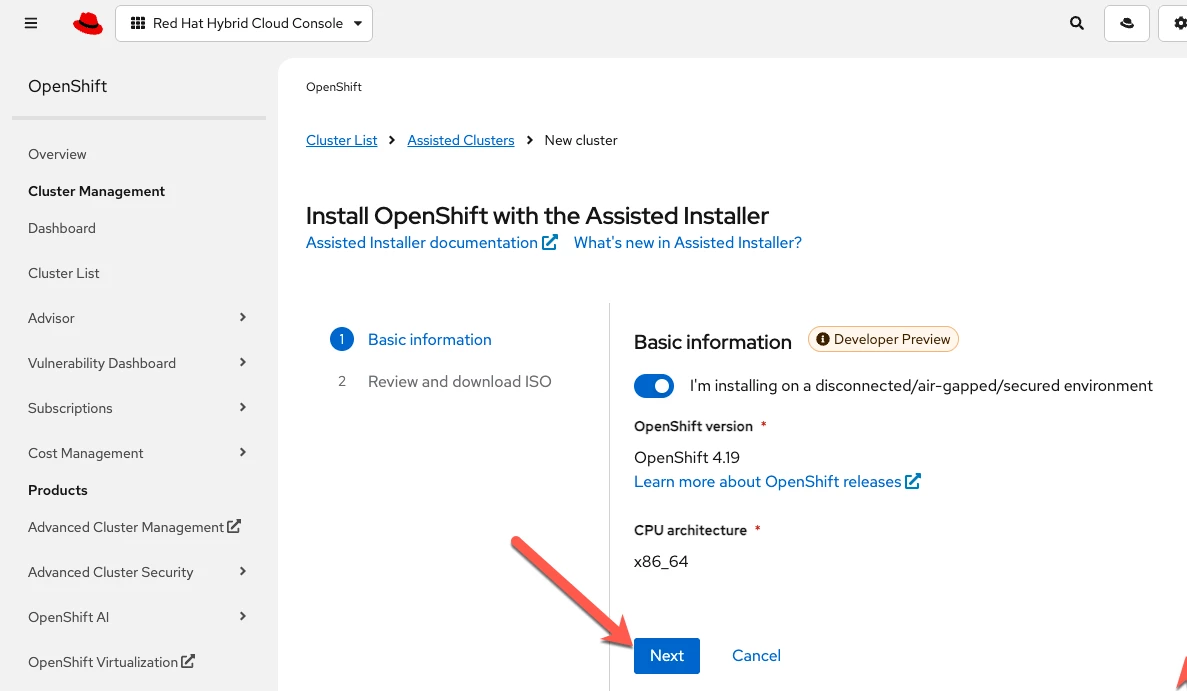1187x691 pixels.
Task: Select step 2 Review and download ISO
Action: [460, 381]
